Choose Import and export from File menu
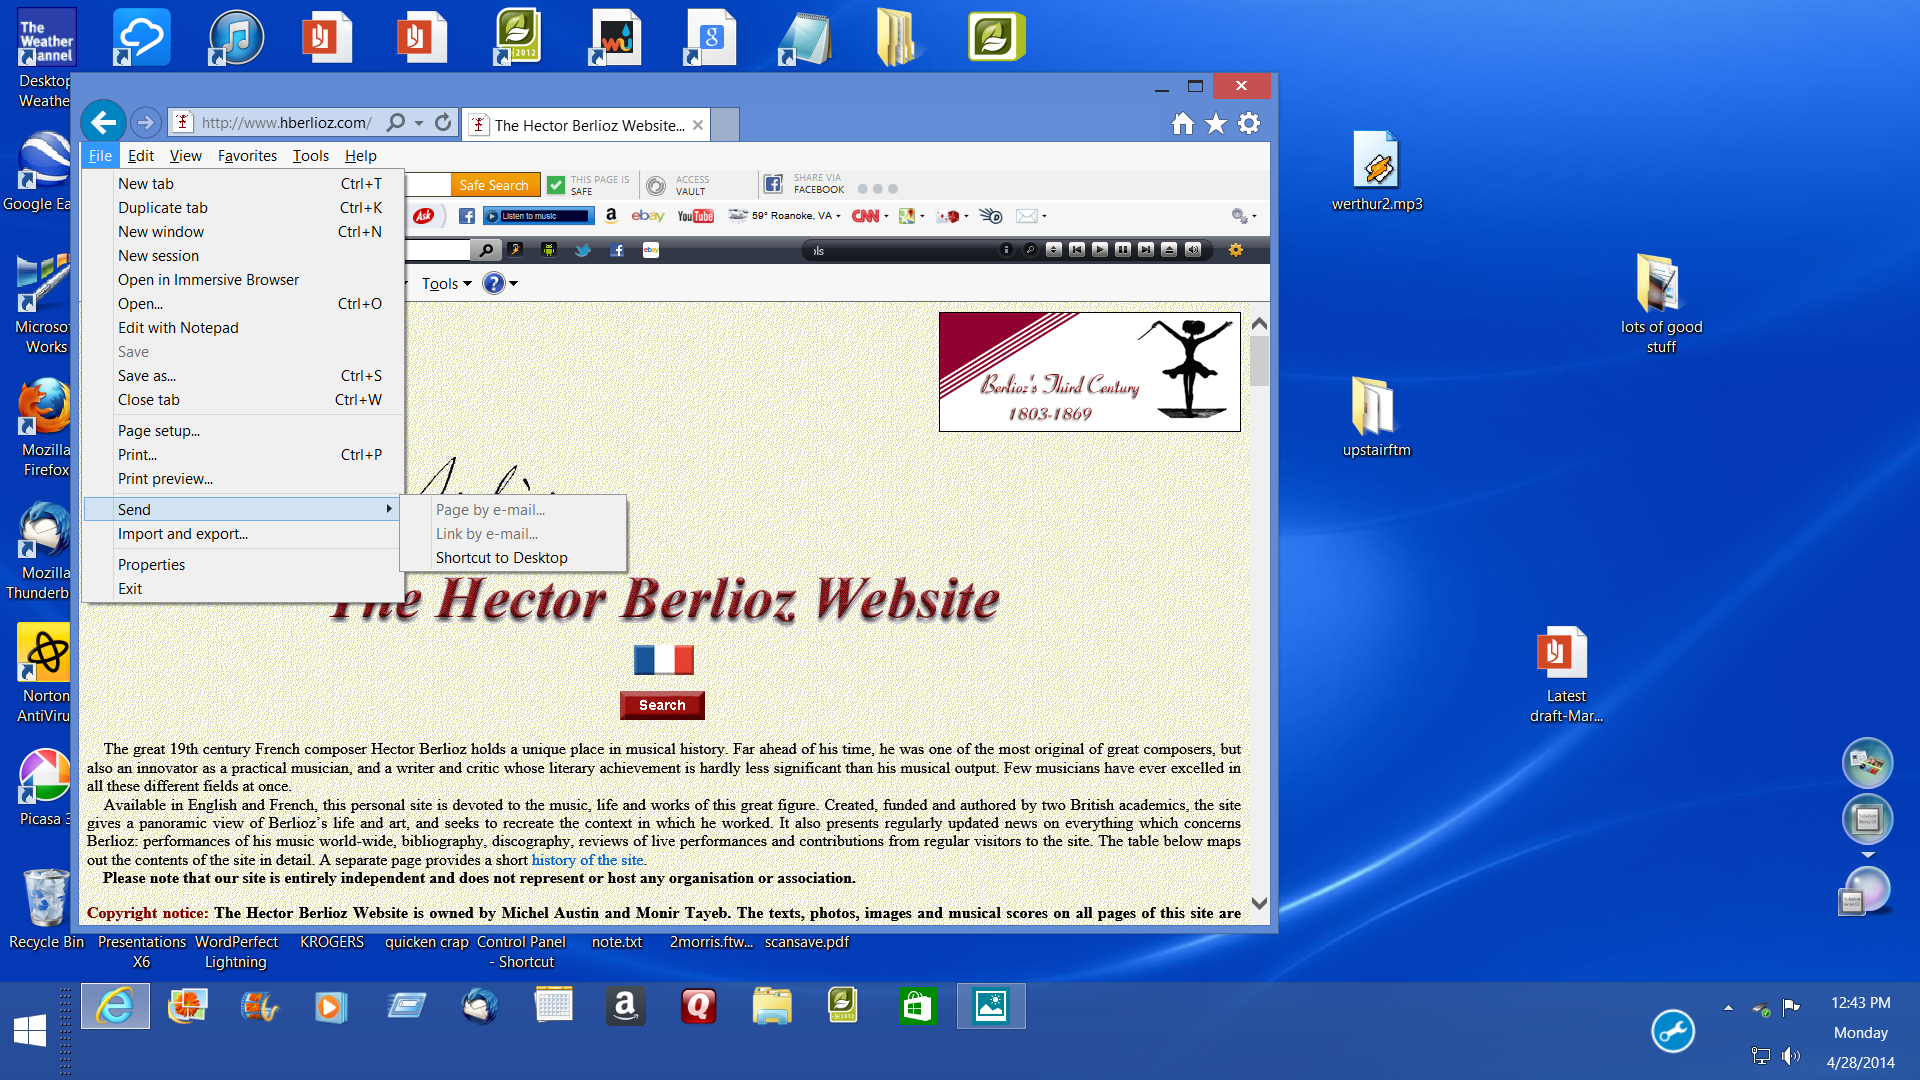 (x=183, y=534)
